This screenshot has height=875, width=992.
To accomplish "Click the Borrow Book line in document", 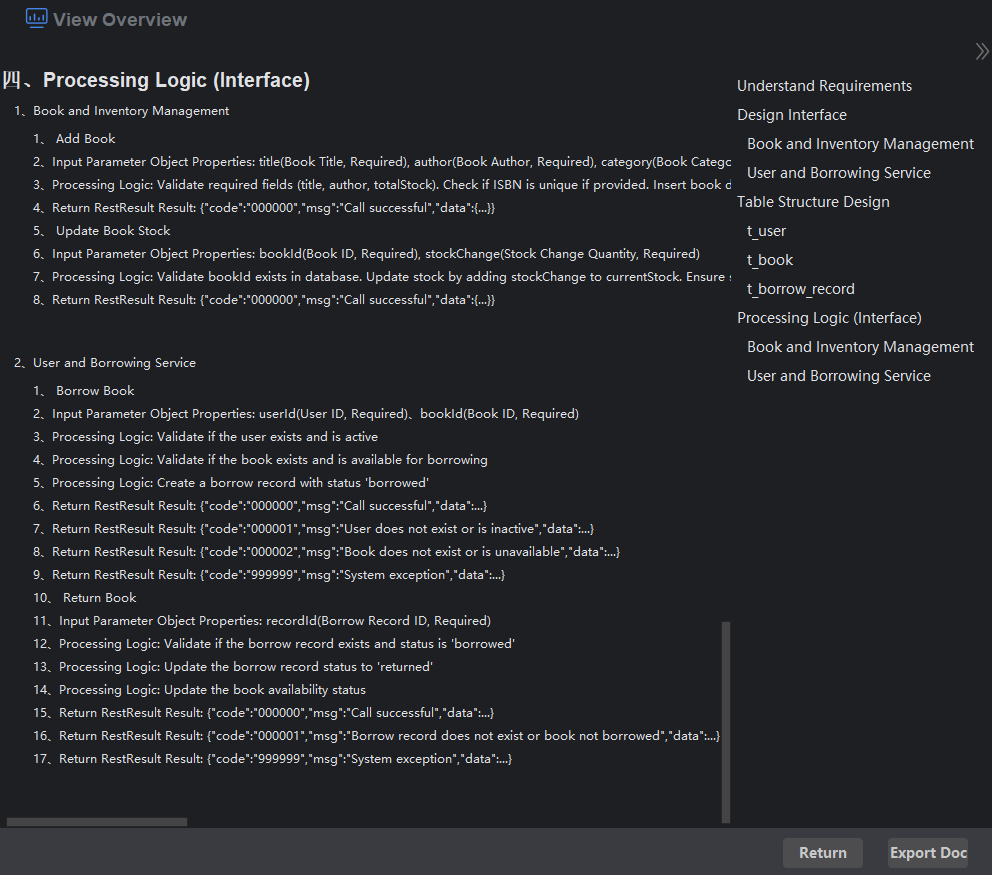I will point(94,391).
